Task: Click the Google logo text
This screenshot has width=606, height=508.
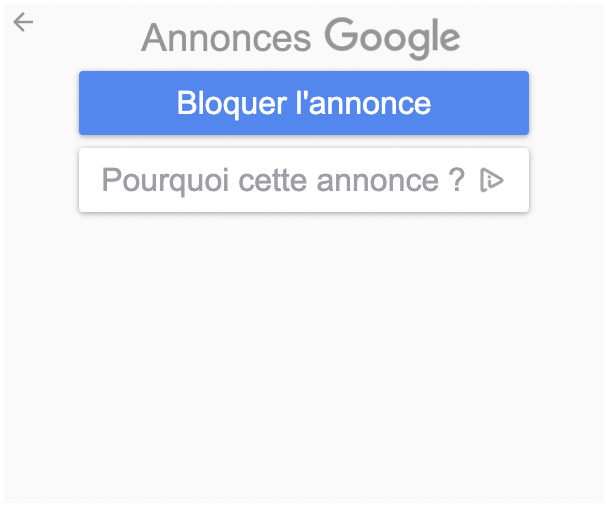Action: 392,38
